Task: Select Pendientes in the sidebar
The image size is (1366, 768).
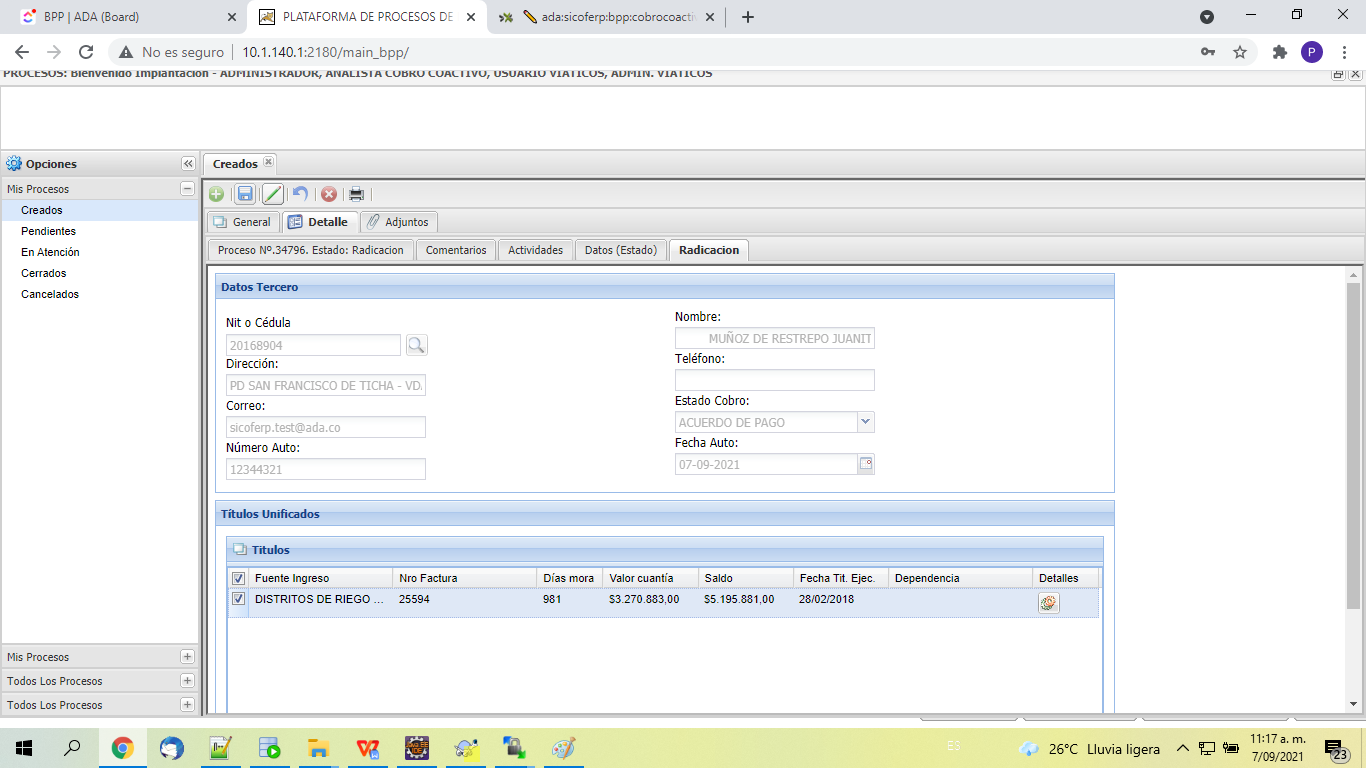Action: pos(48,231)
